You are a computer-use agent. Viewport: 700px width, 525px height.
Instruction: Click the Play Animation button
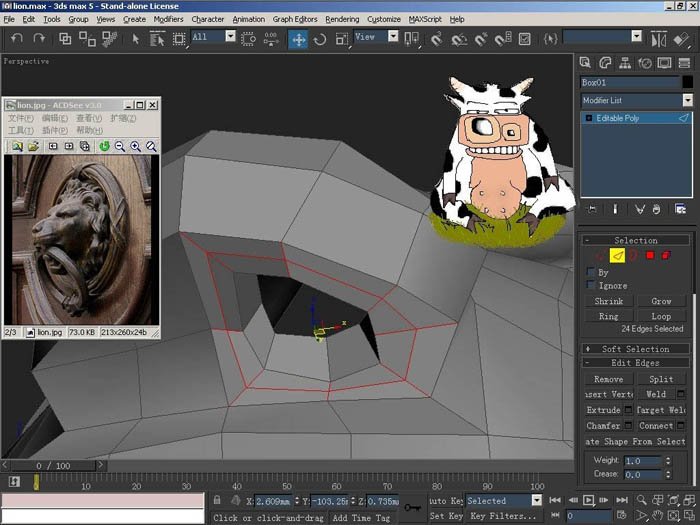588,500
